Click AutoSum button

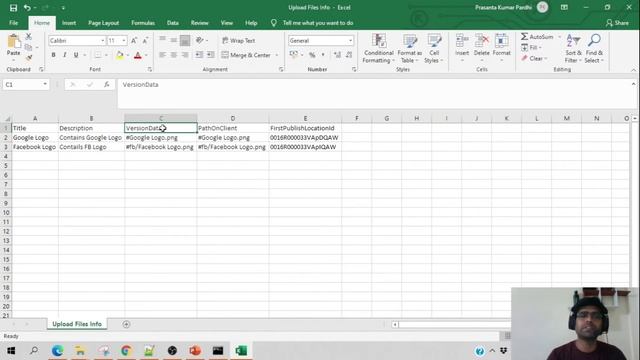[537, 37]
